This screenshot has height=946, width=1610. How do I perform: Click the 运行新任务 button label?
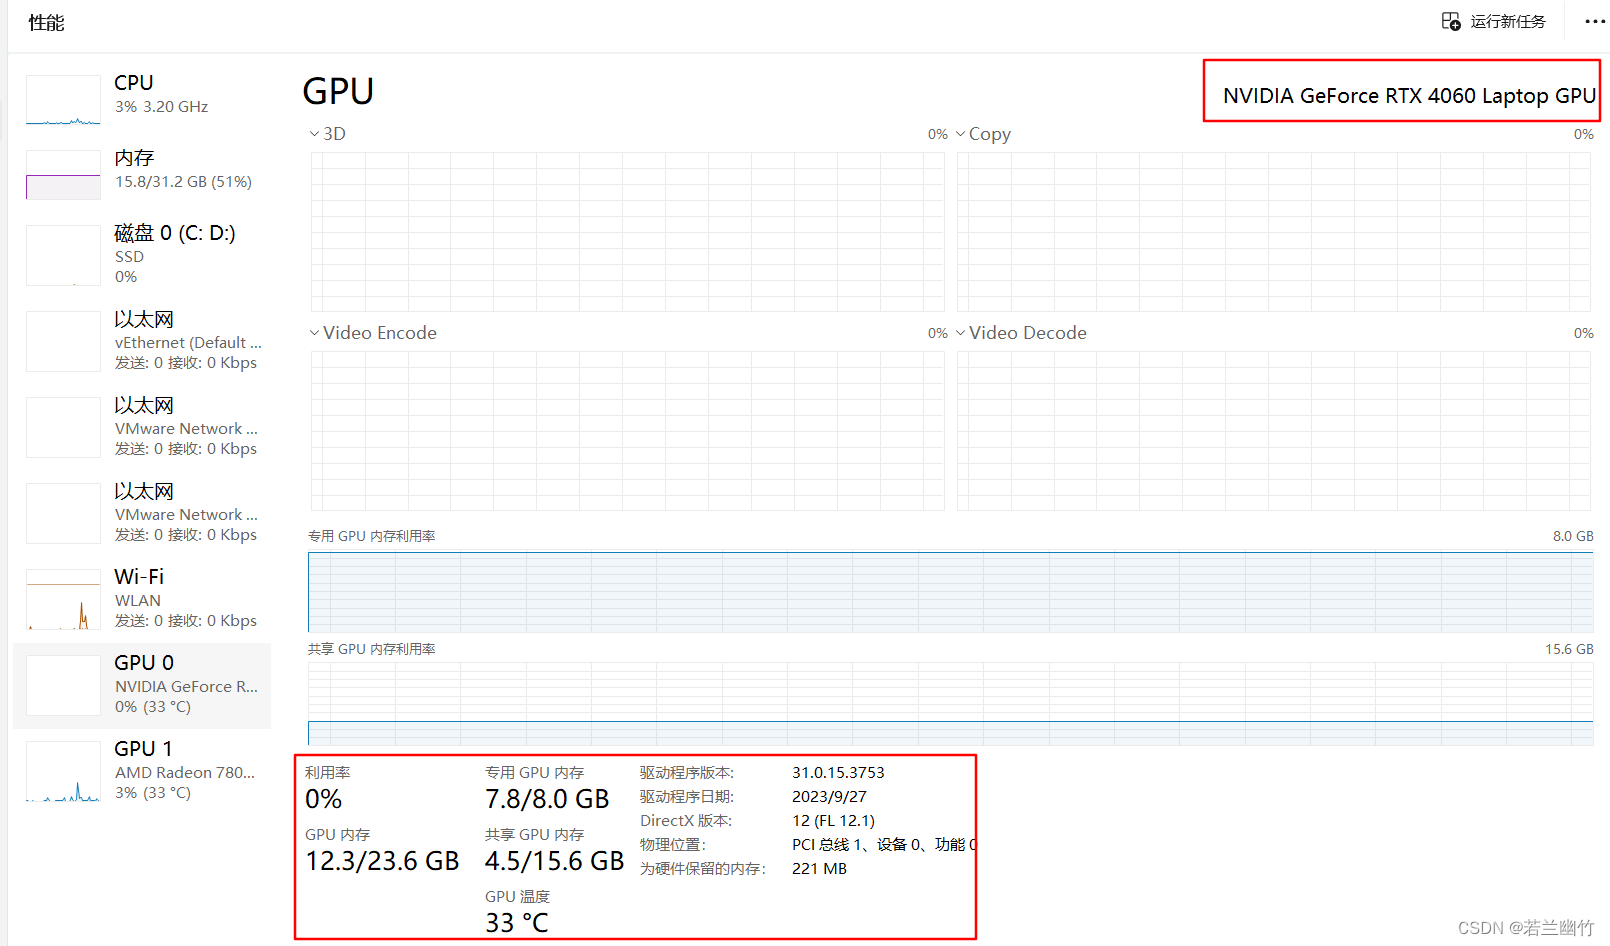tap(1508, 21)
